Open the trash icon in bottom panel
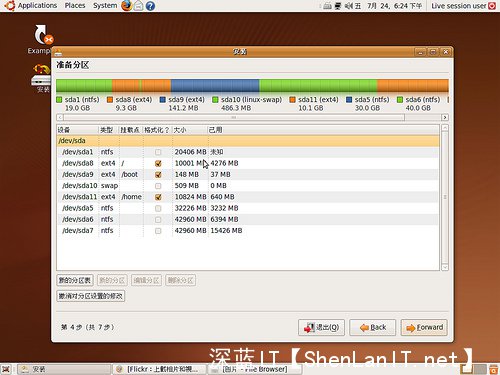The height and width of the screenshot is (375, 500). coord(493,369)
